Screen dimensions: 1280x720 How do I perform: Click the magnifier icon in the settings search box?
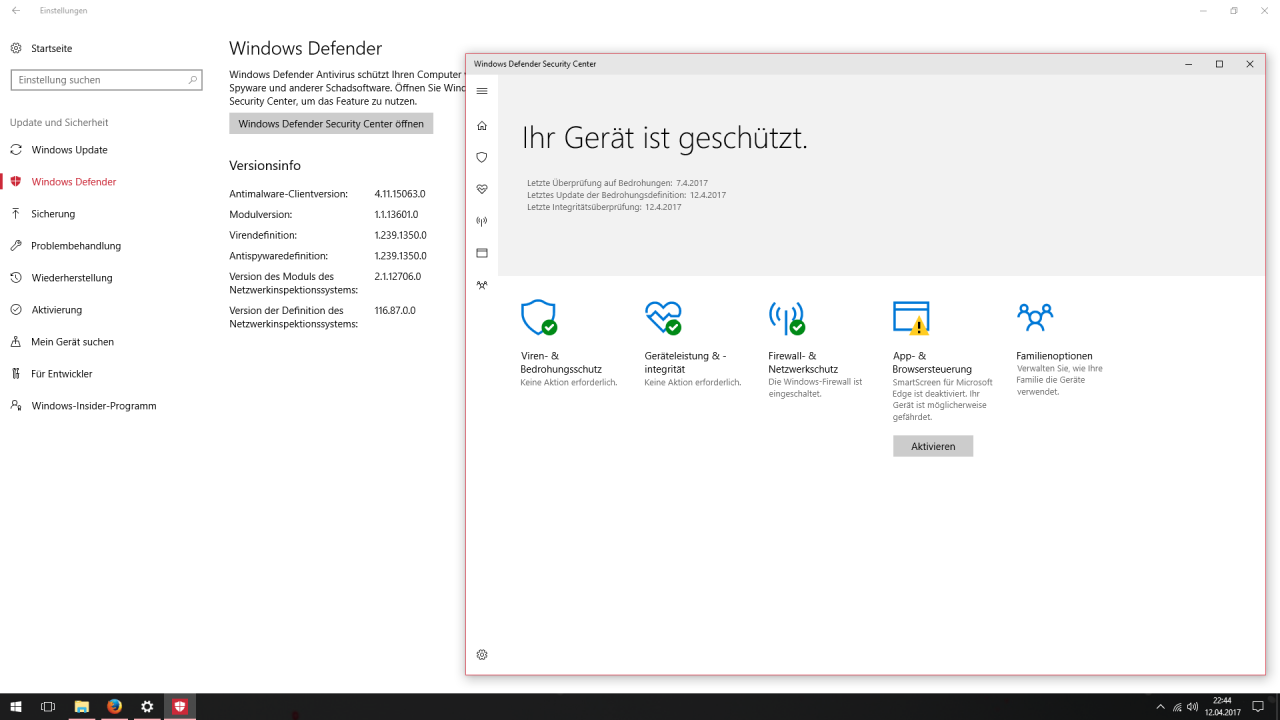[x=193, y=80]
